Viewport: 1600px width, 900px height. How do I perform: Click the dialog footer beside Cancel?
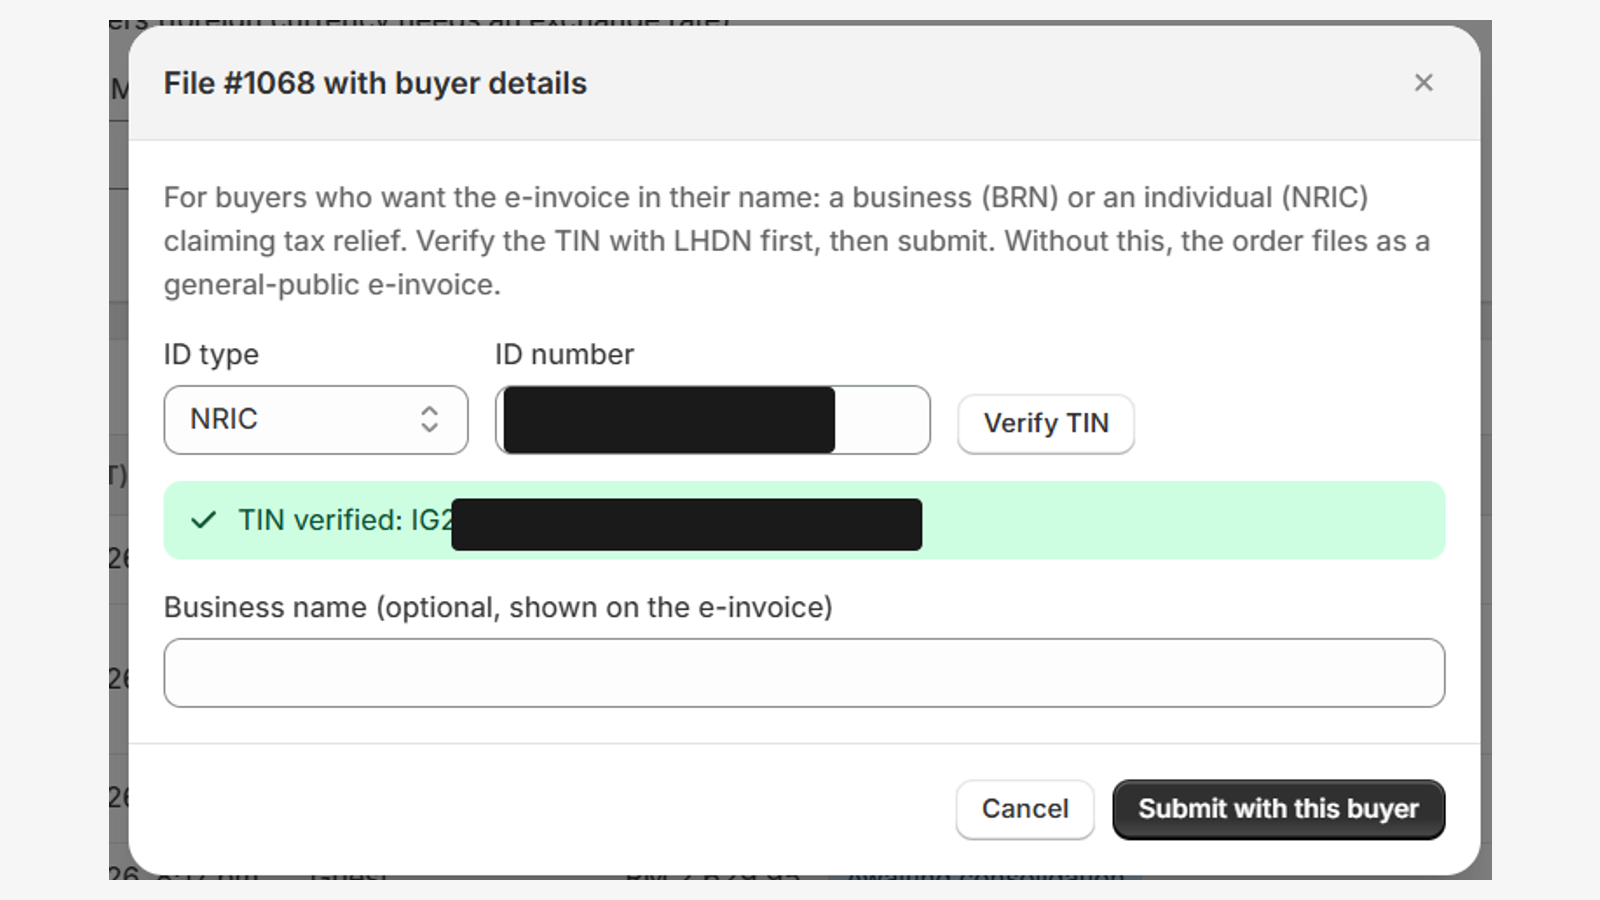[x=540, y=810]
